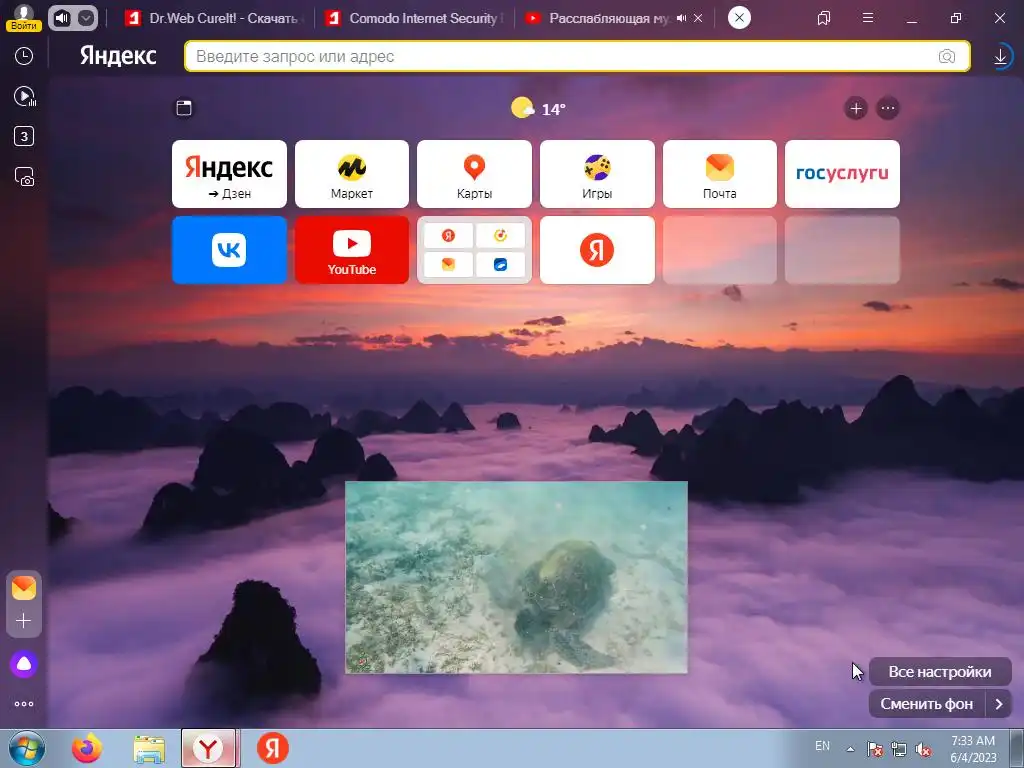Open volume tray icon

tap(923, 749)
